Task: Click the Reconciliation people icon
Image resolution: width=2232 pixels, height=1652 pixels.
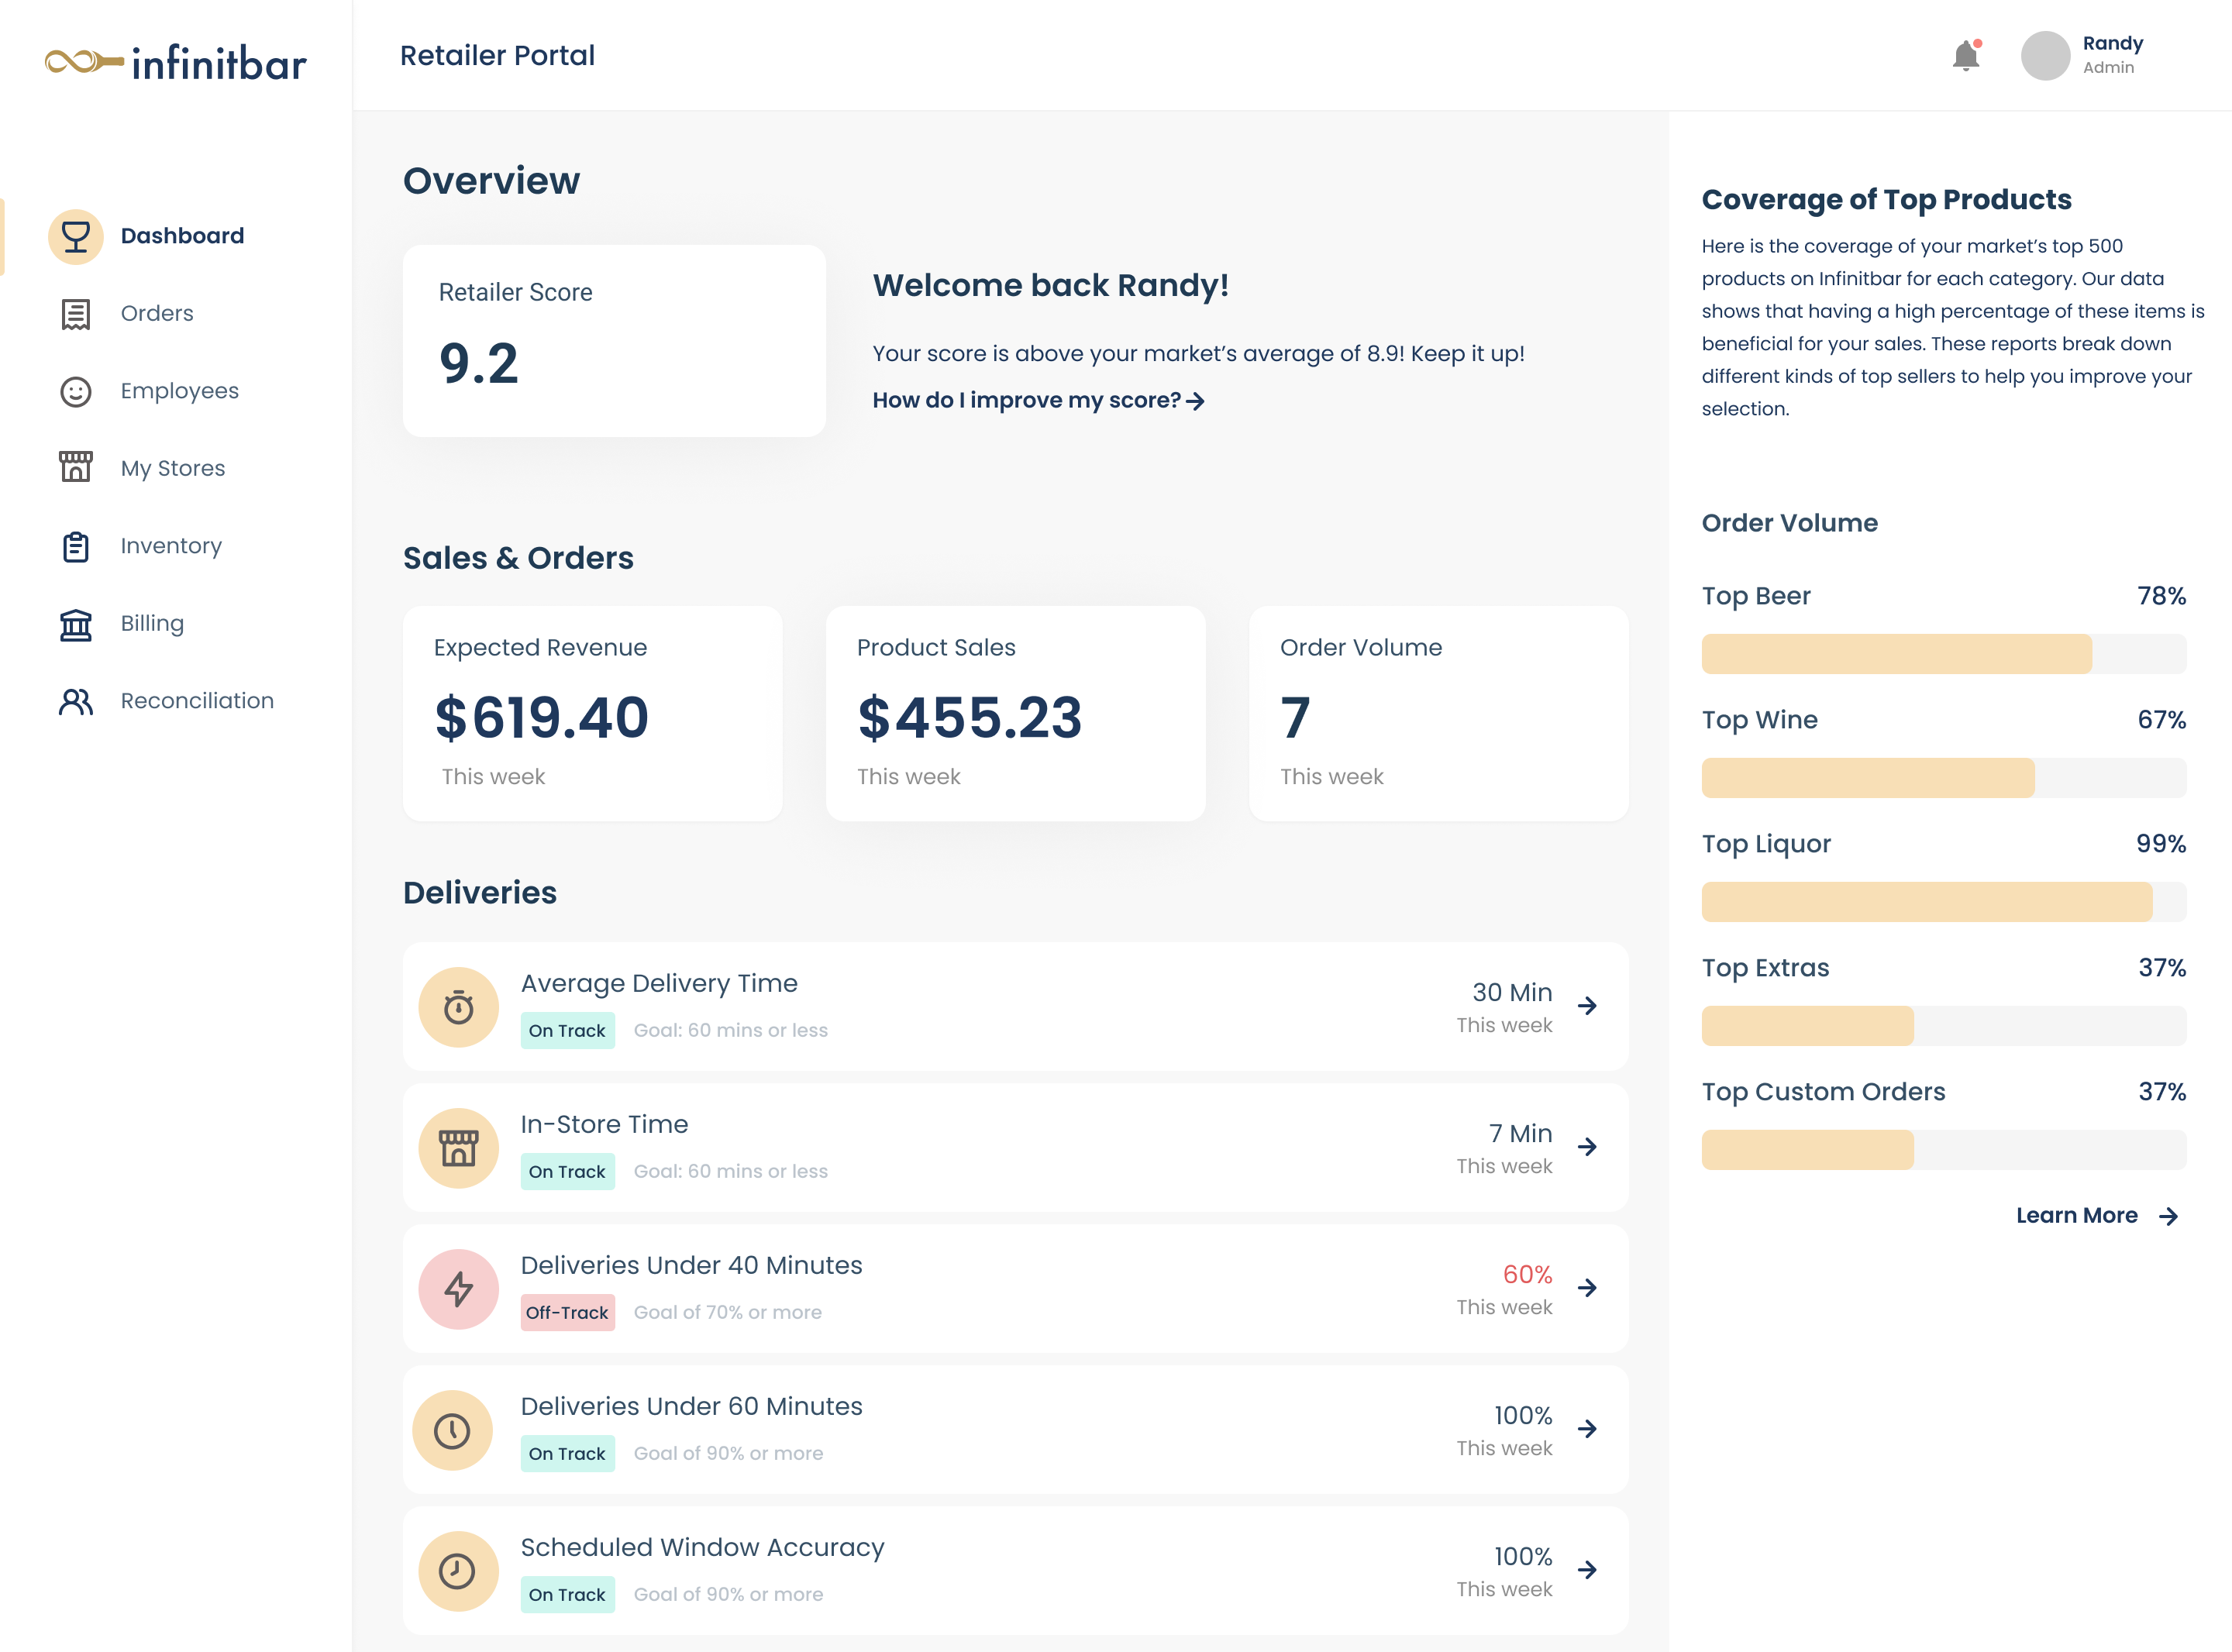Action: pyautogui.click(x=76, y=701)
